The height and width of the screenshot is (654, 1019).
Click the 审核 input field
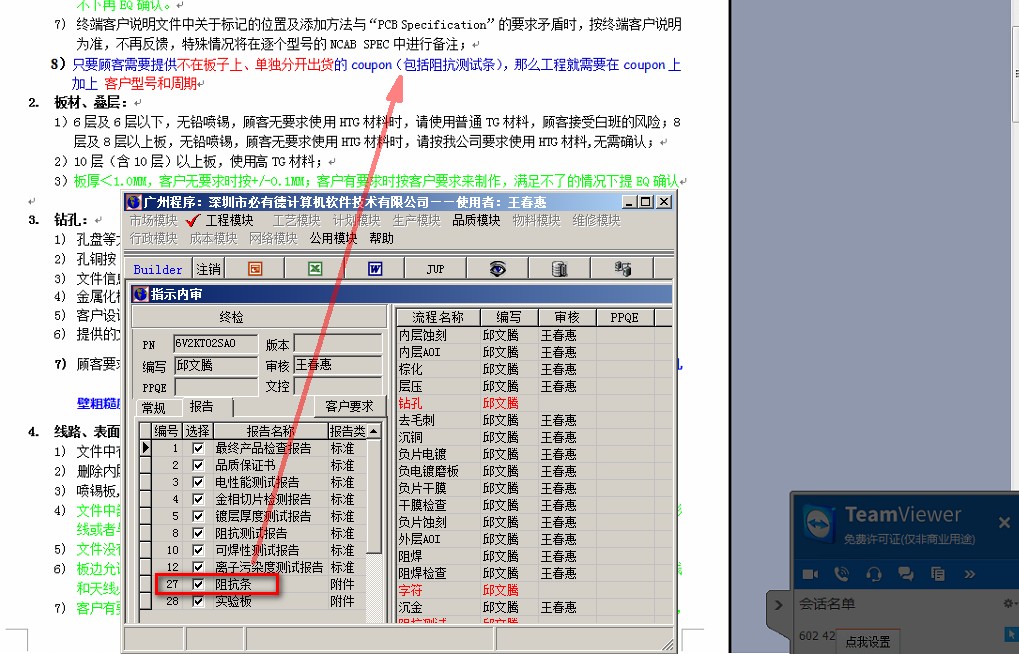tap(338, 365)
